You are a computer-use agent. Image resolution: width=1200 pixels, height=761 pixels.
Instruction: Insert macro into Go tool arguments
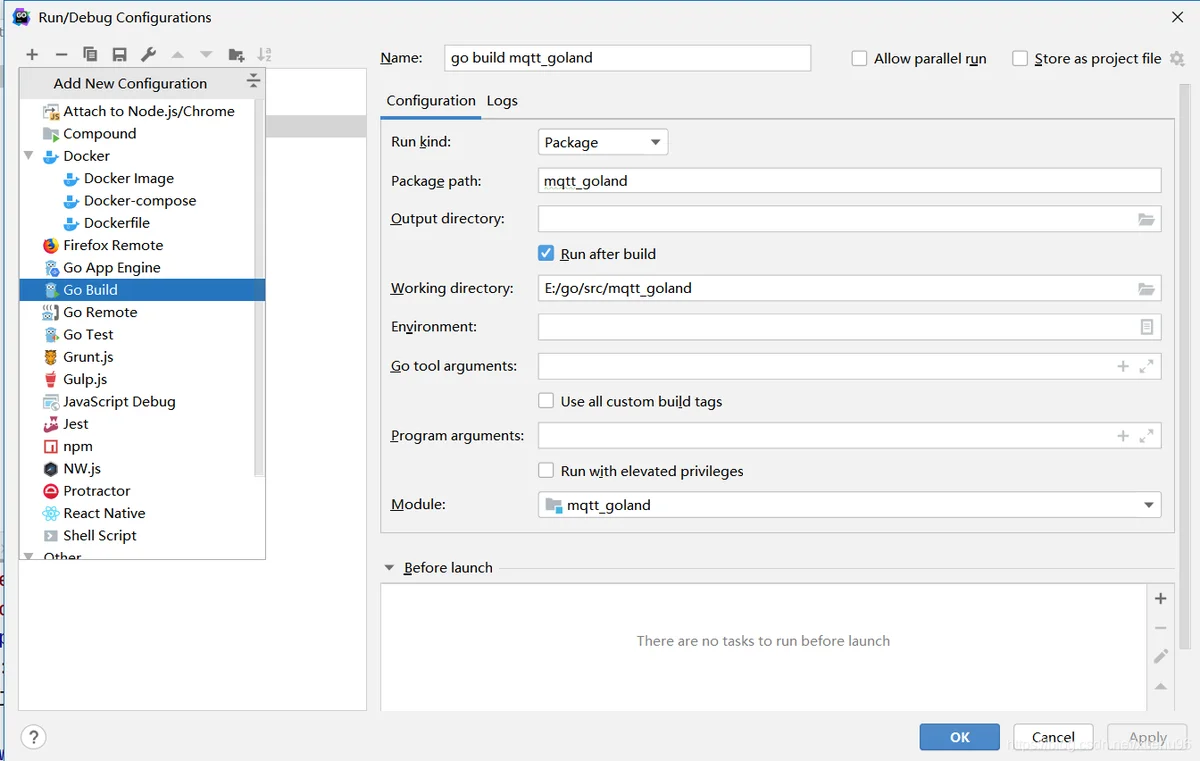click(x=1123, y=367)
